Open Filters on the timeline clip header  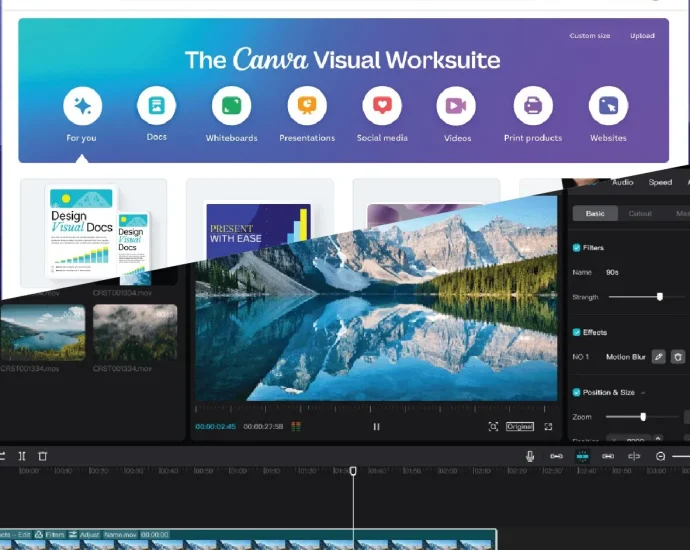pyautogui.click(x=50, y=535)
